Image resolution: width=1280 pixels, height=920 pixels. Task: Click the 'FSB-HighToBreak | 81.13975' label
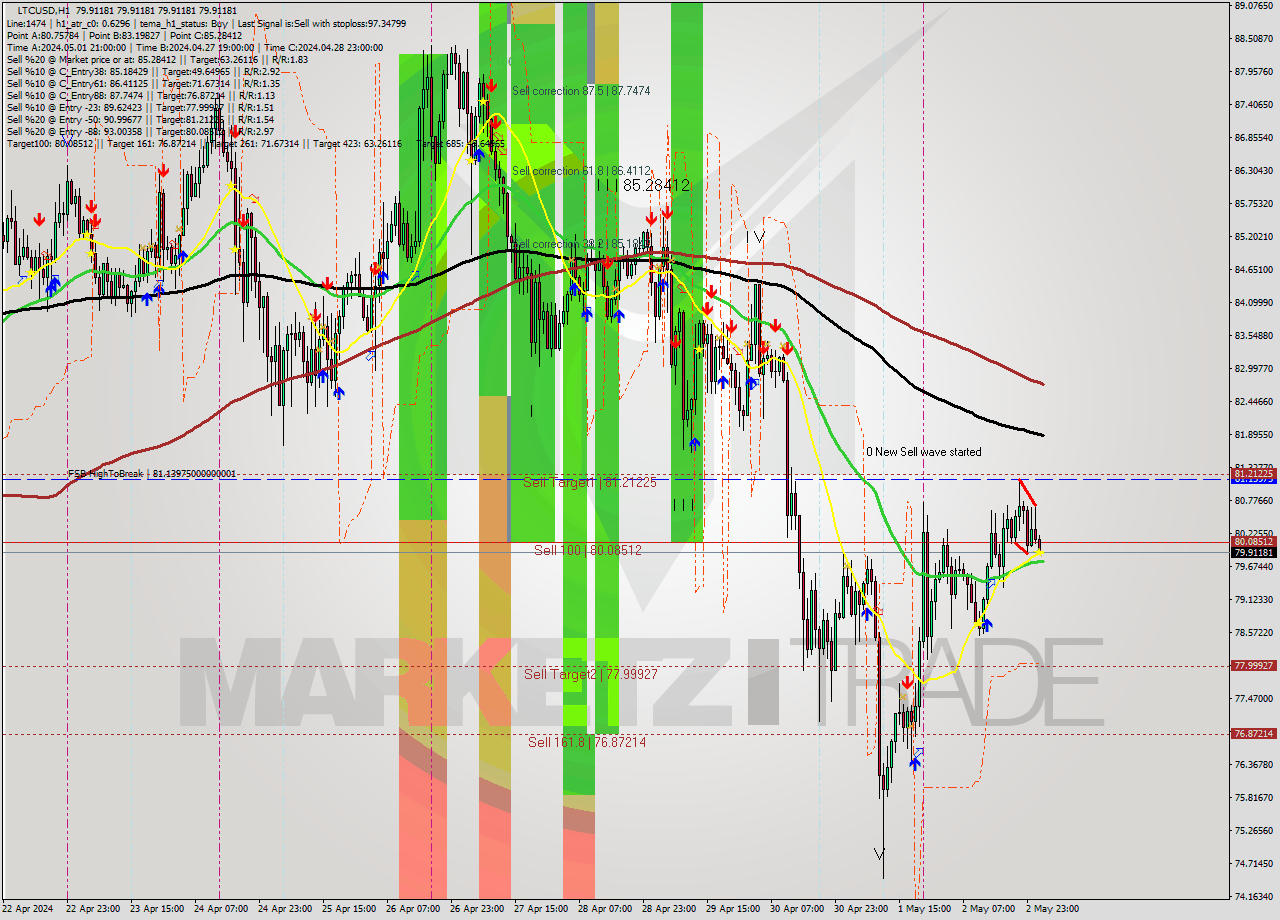[x=152, y=474]
